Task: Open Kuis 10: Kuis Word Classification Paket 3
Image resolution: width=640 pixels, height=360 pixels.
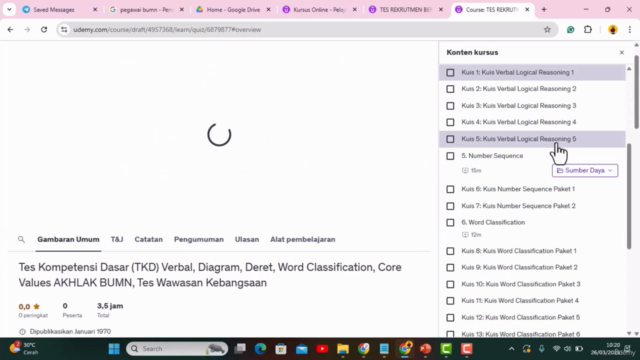Action: 521,284
